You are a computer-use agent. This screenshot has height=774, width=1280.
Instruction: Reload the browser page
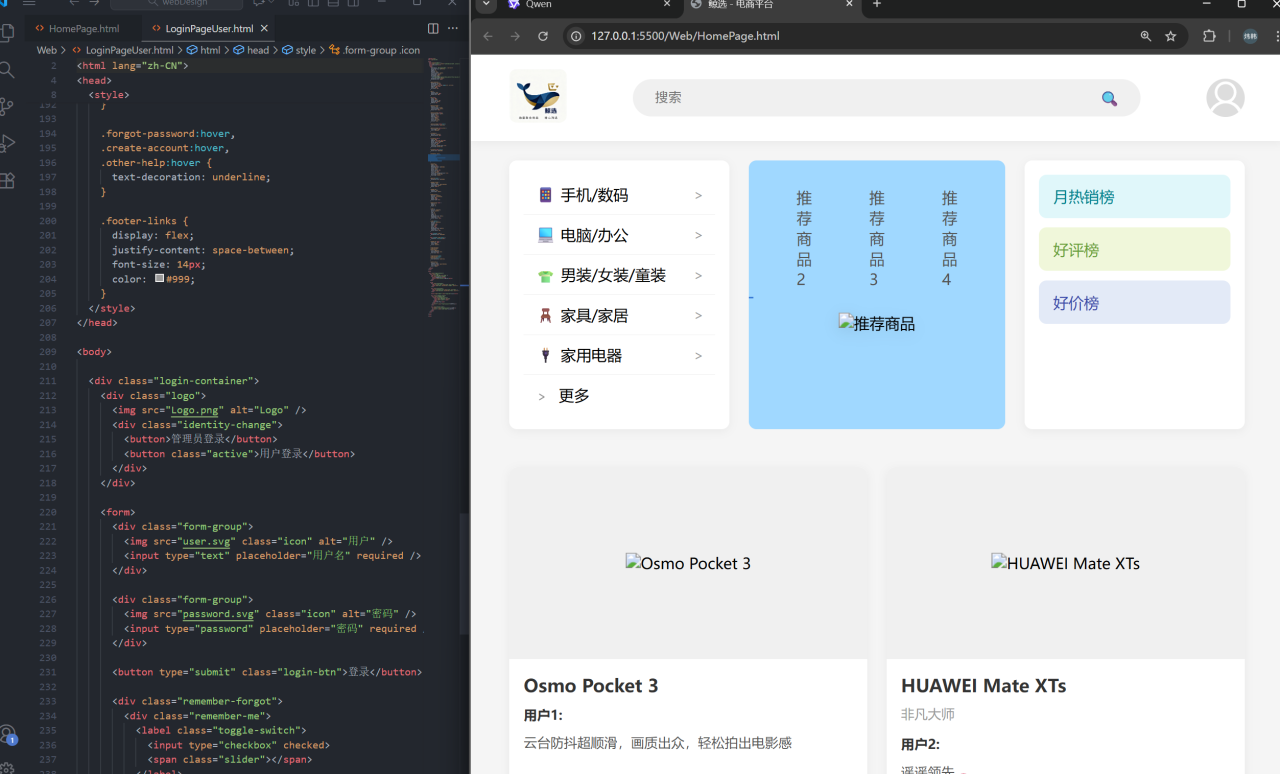[543, 36]
